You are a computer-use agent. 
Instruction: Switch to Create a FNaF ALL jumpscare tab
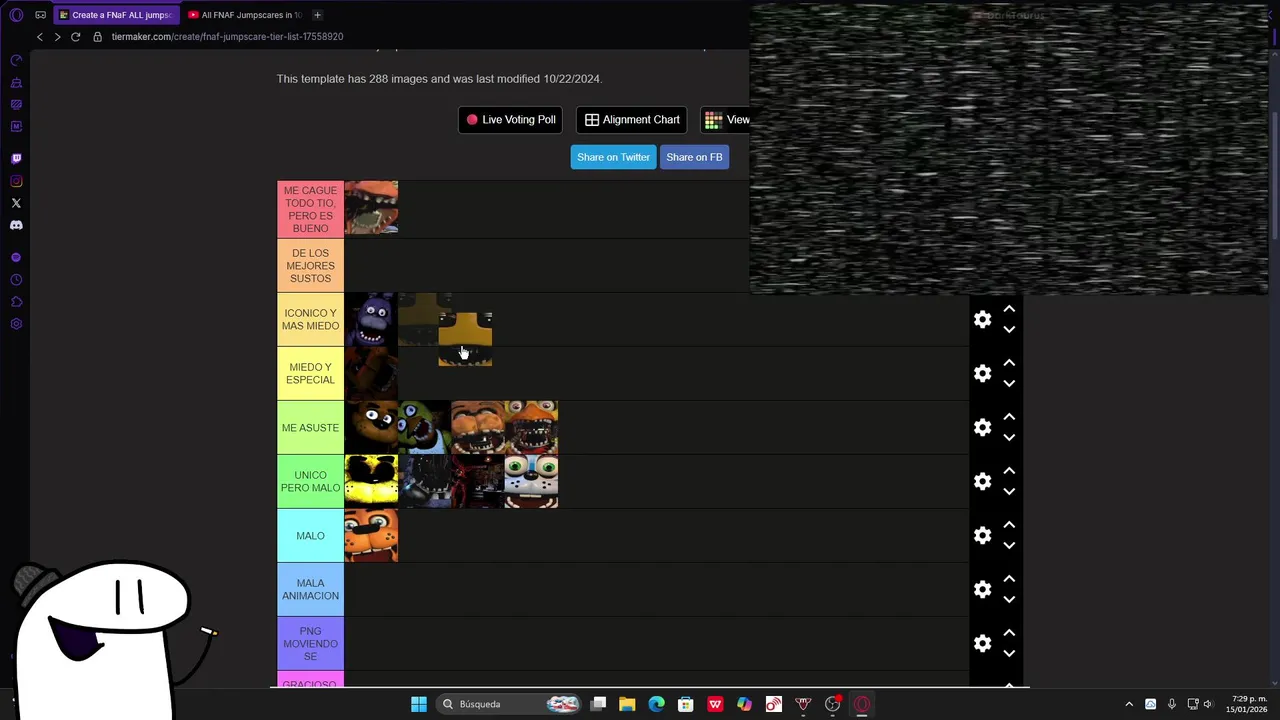(x=115, y=15)
